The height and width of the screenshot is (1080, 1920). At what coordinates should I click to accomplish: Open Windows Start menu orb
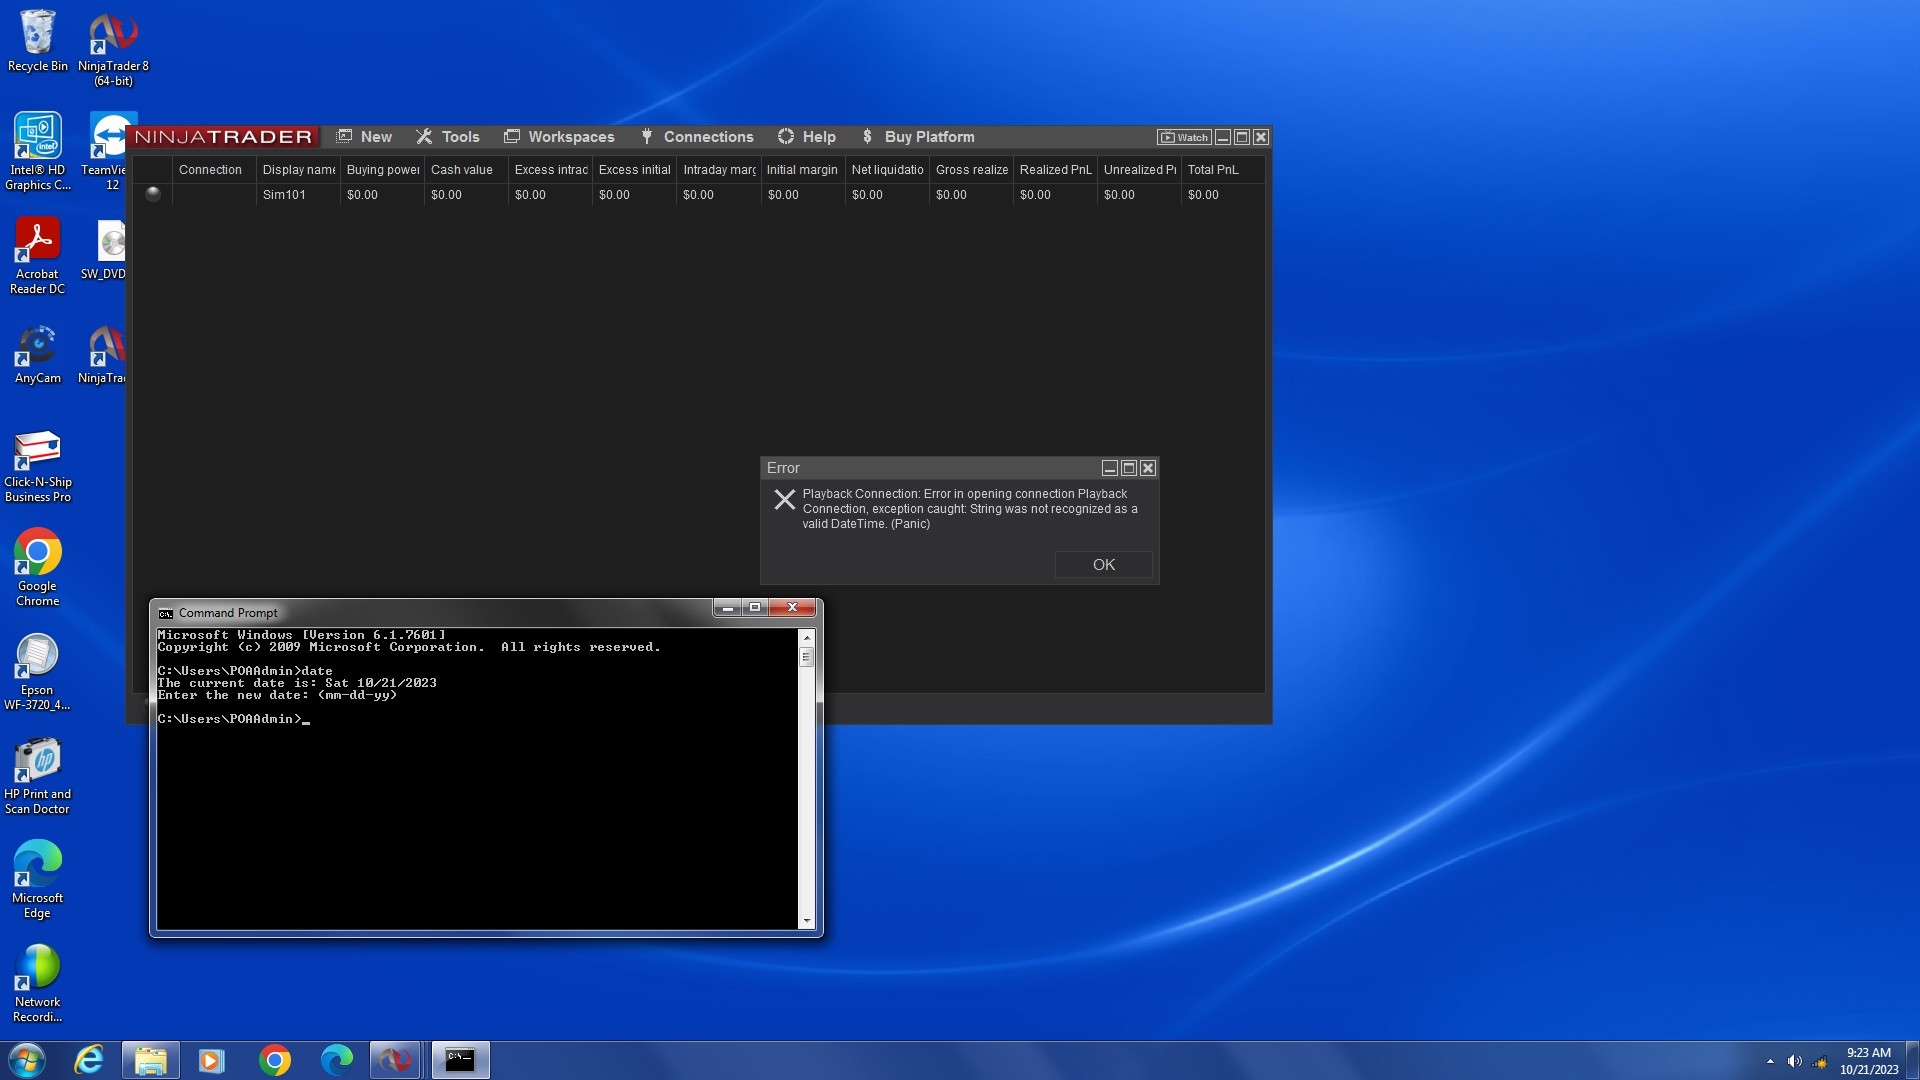click(x=27, y=1060)
